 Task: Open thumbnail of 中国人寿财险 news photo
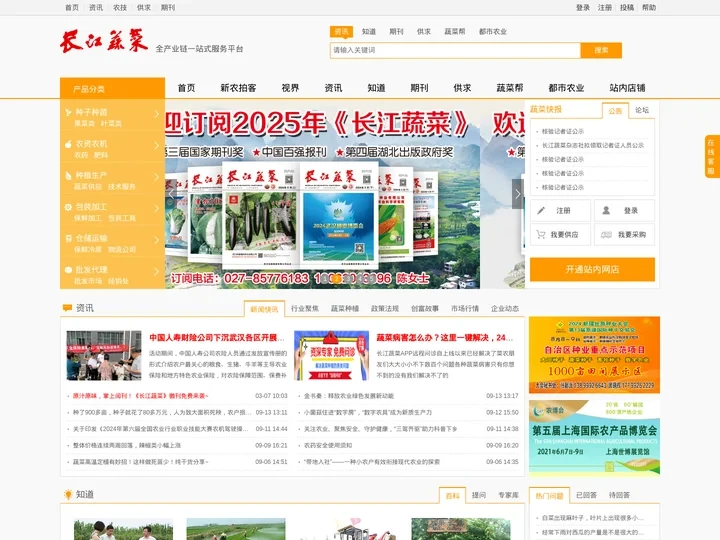[104, 355]
